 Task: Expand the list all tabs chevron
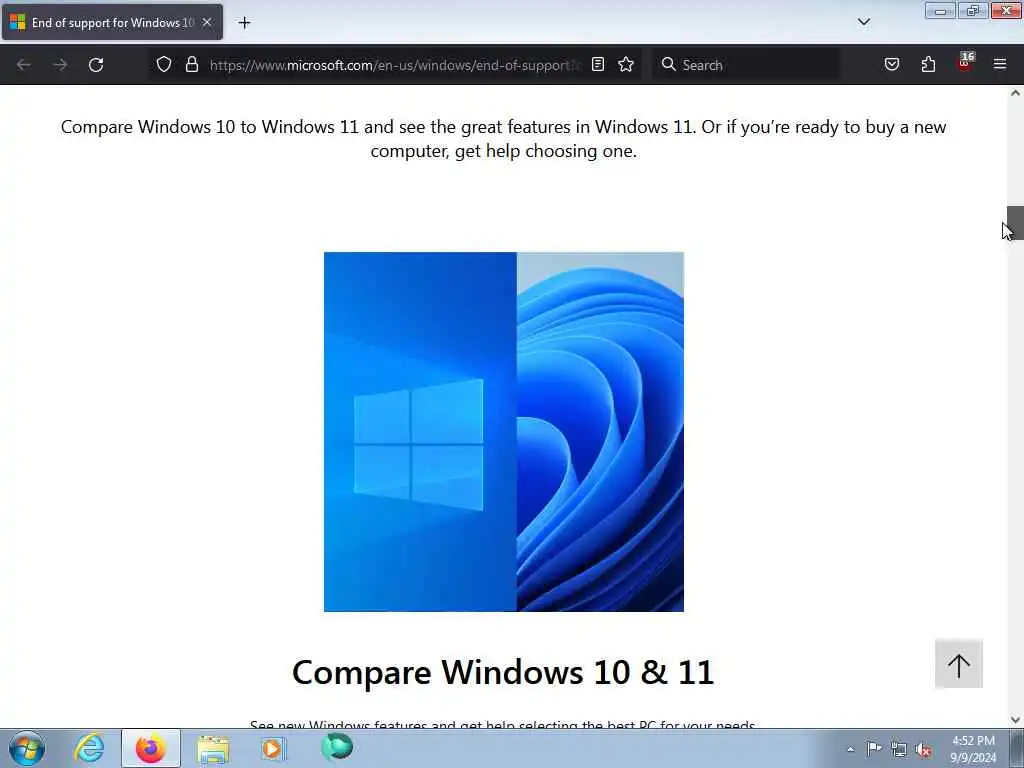pos(863,22)
